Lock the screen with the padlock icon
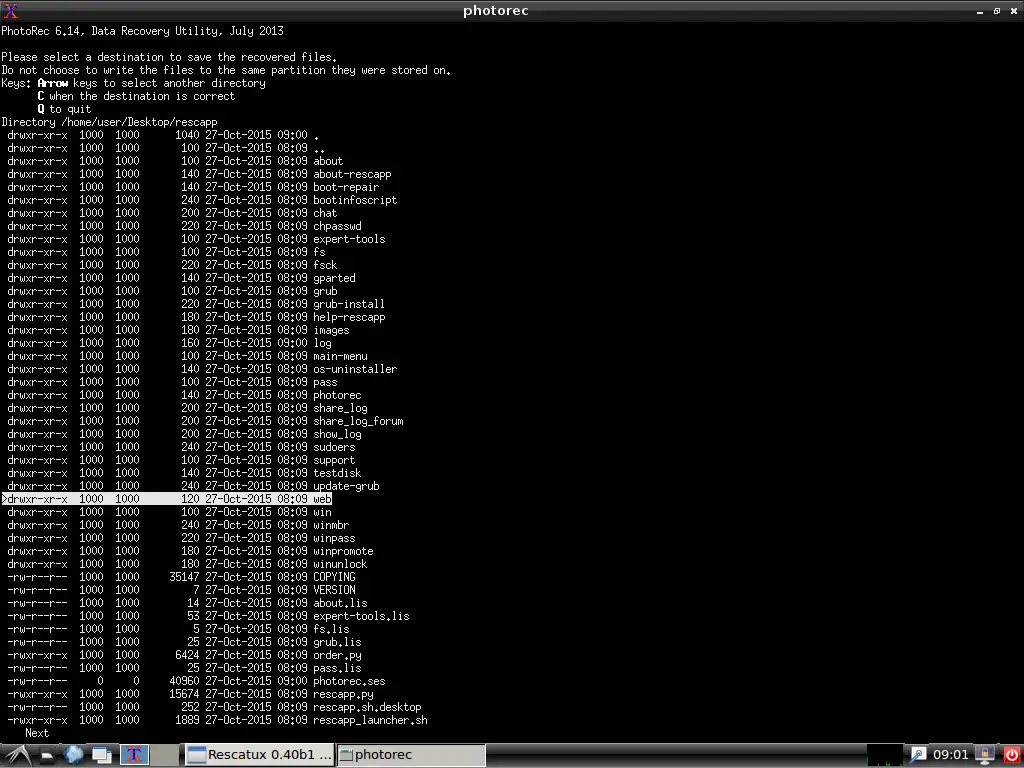This screenshot has width=1024, height=768. 985,755
